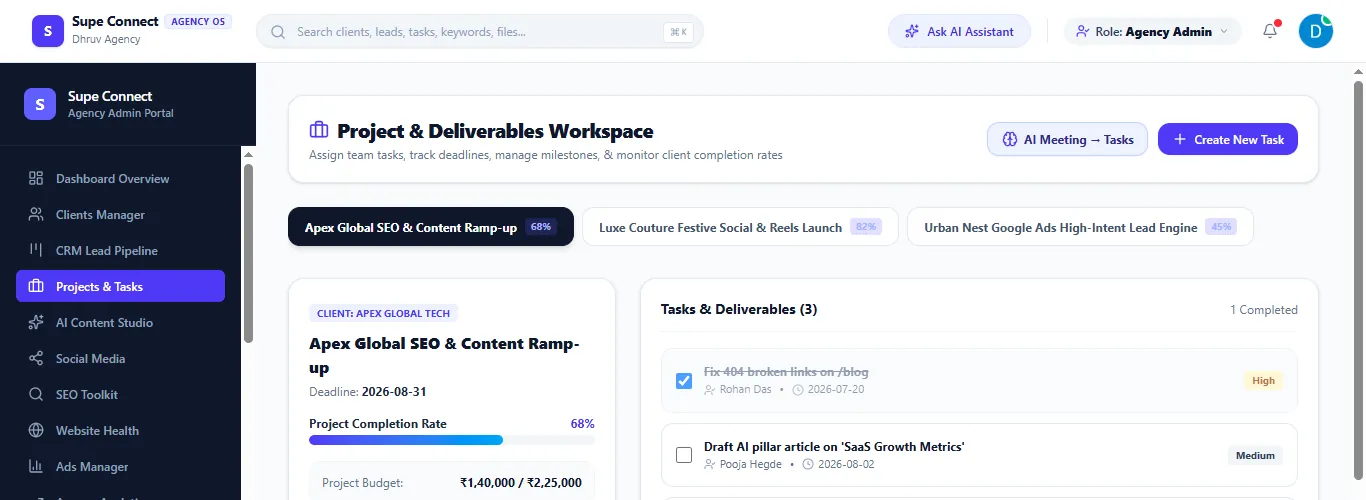The height and width of the screenshot is (500, 1366).
Task: Click the plus icon on Create New Task
Action: tap(1180, 140)
